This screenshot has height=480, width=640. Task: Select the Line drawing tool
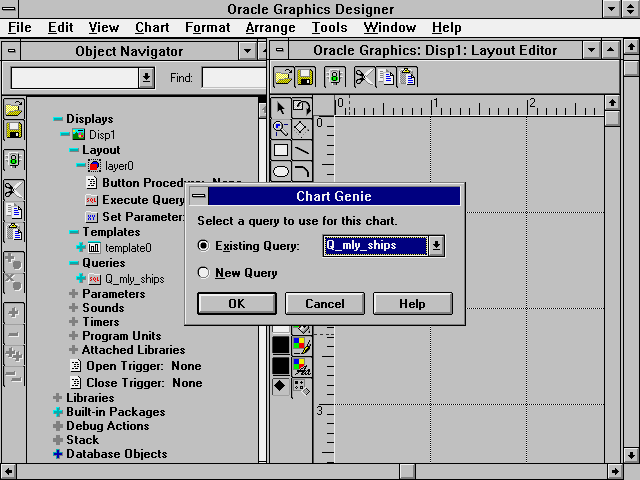(301, 150)
